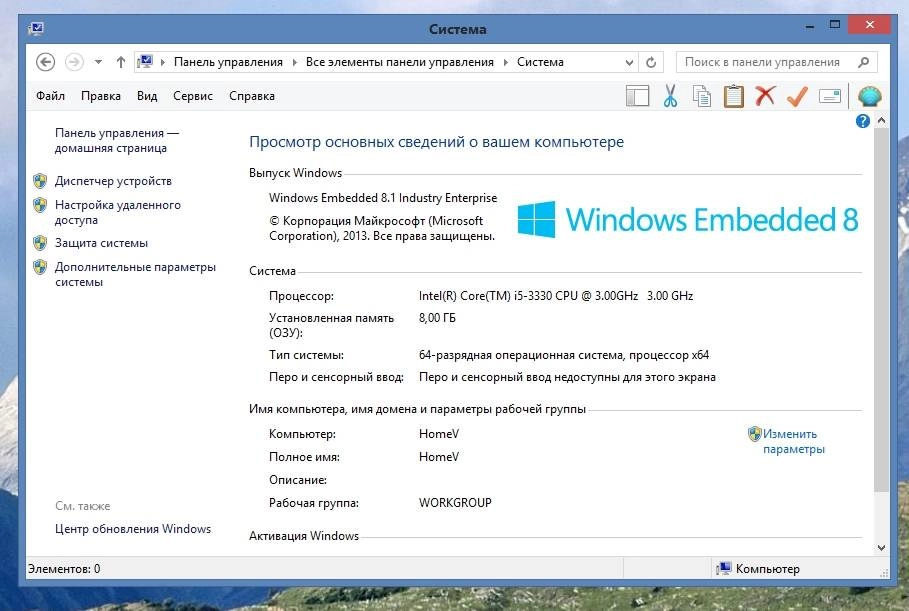The image size is (909, 611).
Task: Open the Файл menu
Action: pos(50,96)
